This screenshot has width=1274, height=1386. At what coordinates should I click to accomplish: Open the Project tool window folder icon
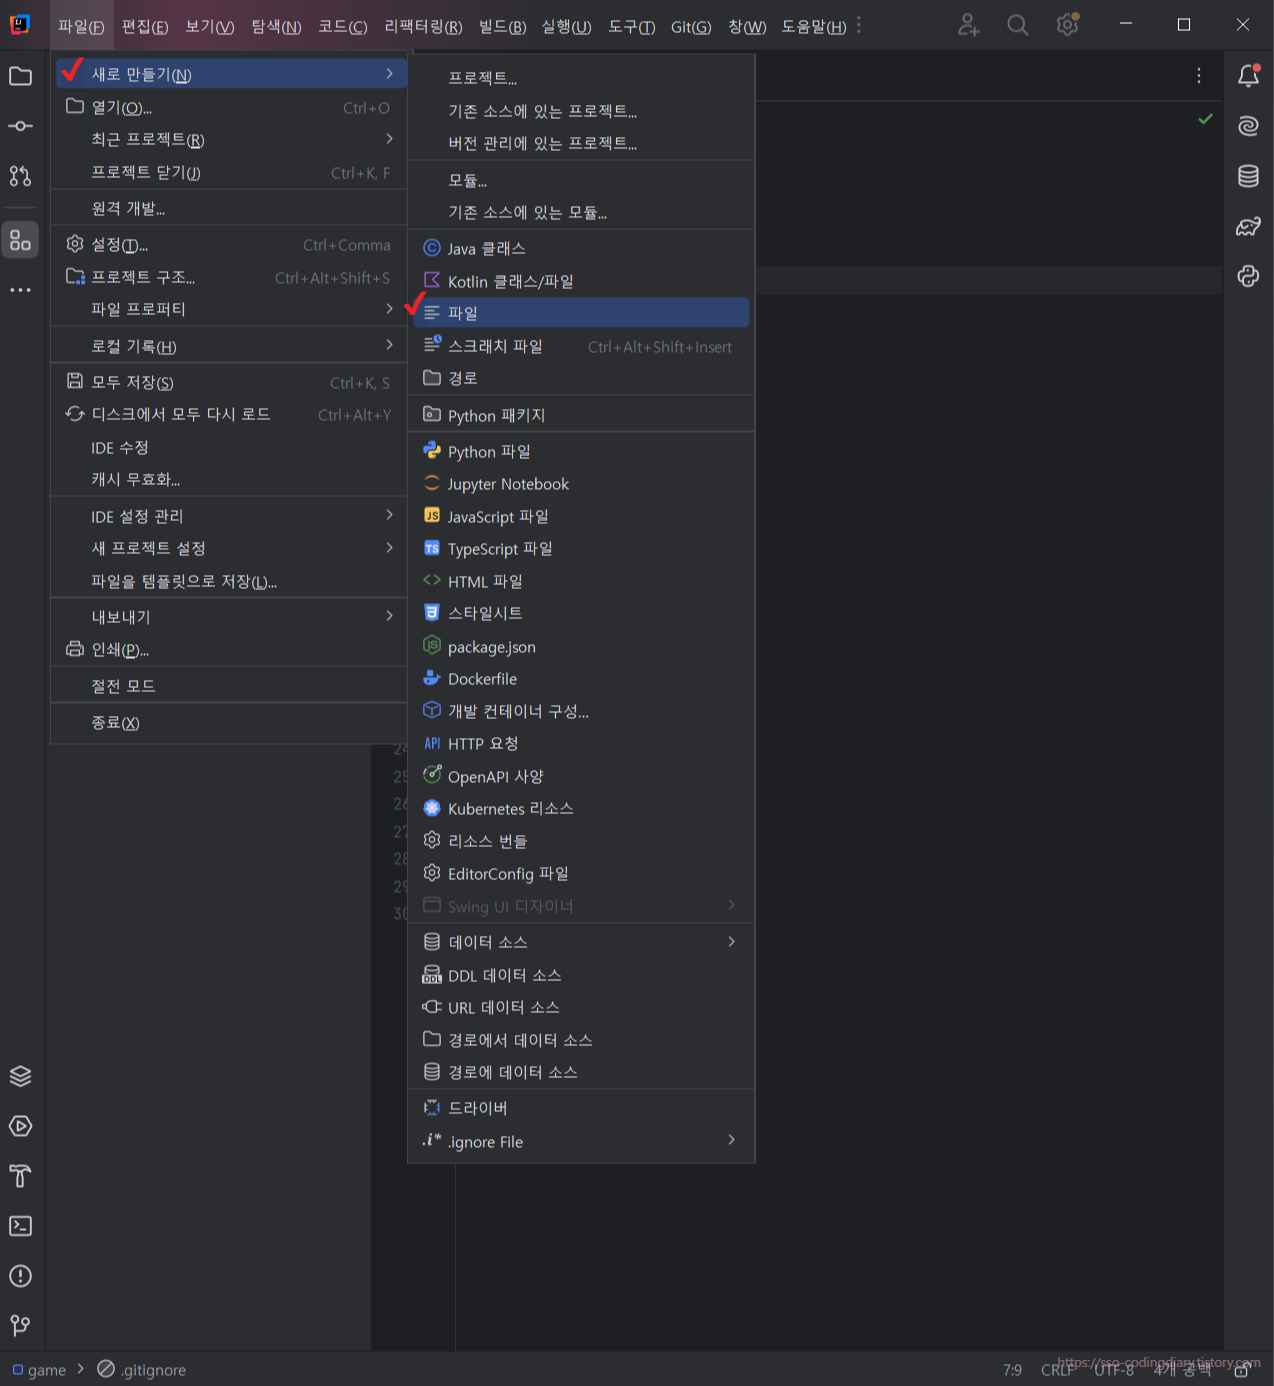[20, 76]
